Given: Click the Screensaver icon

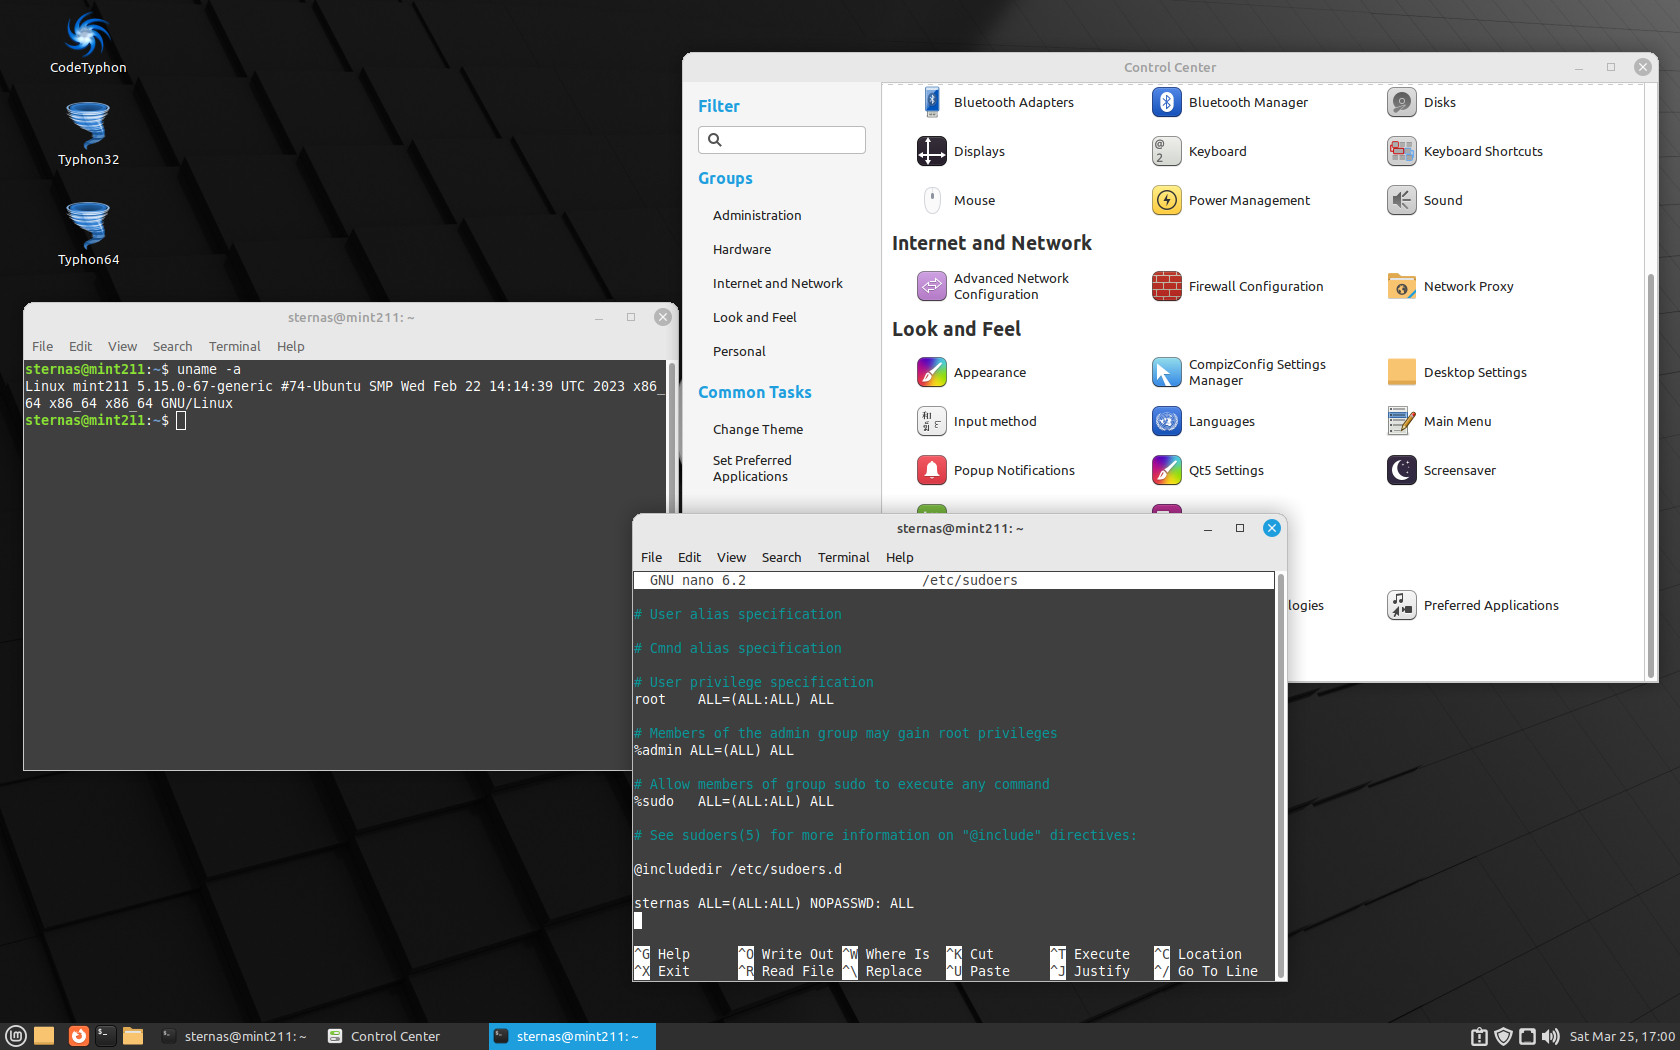Looking at the screenshot, I should point(1401,470).
